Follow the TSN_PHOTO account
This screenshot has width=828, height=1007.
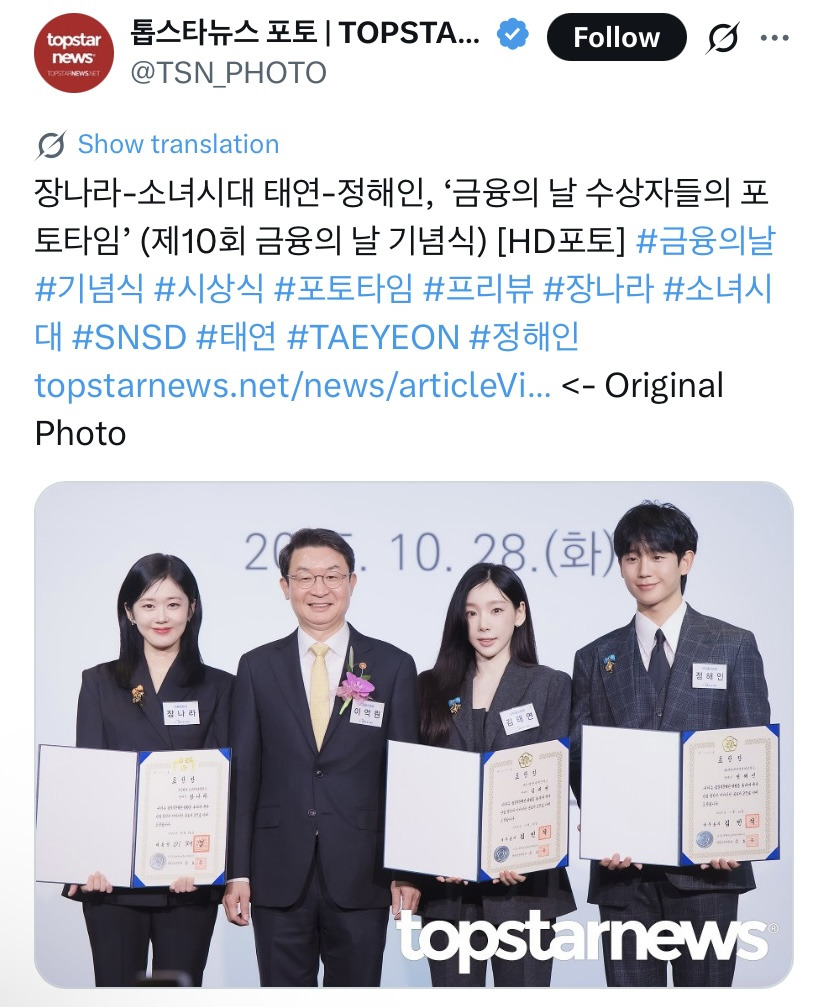tap(616, 37)
